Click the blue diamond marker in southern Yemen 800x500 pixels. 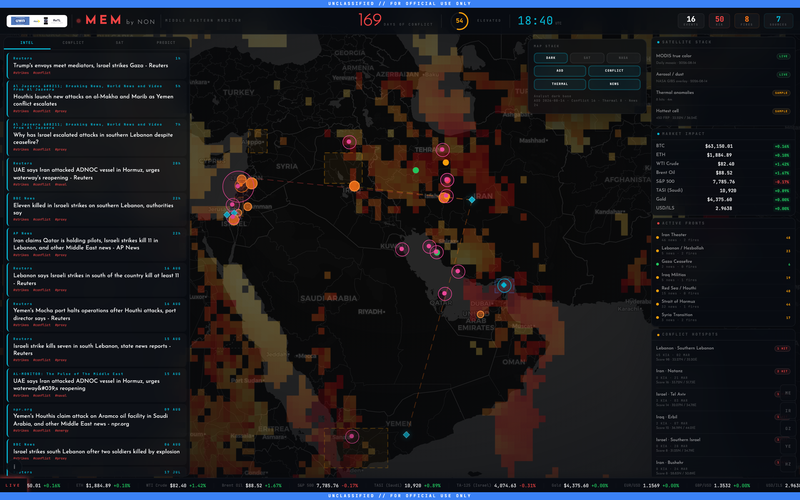tap(406, 435)
